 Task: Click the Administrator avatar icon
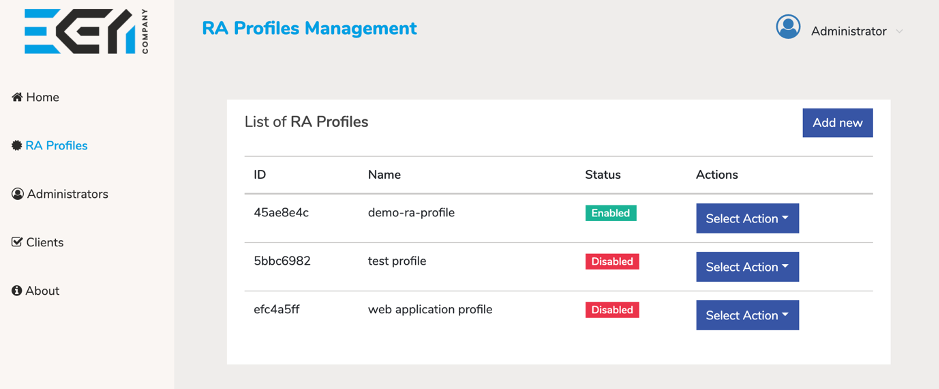tap(788, 27)
